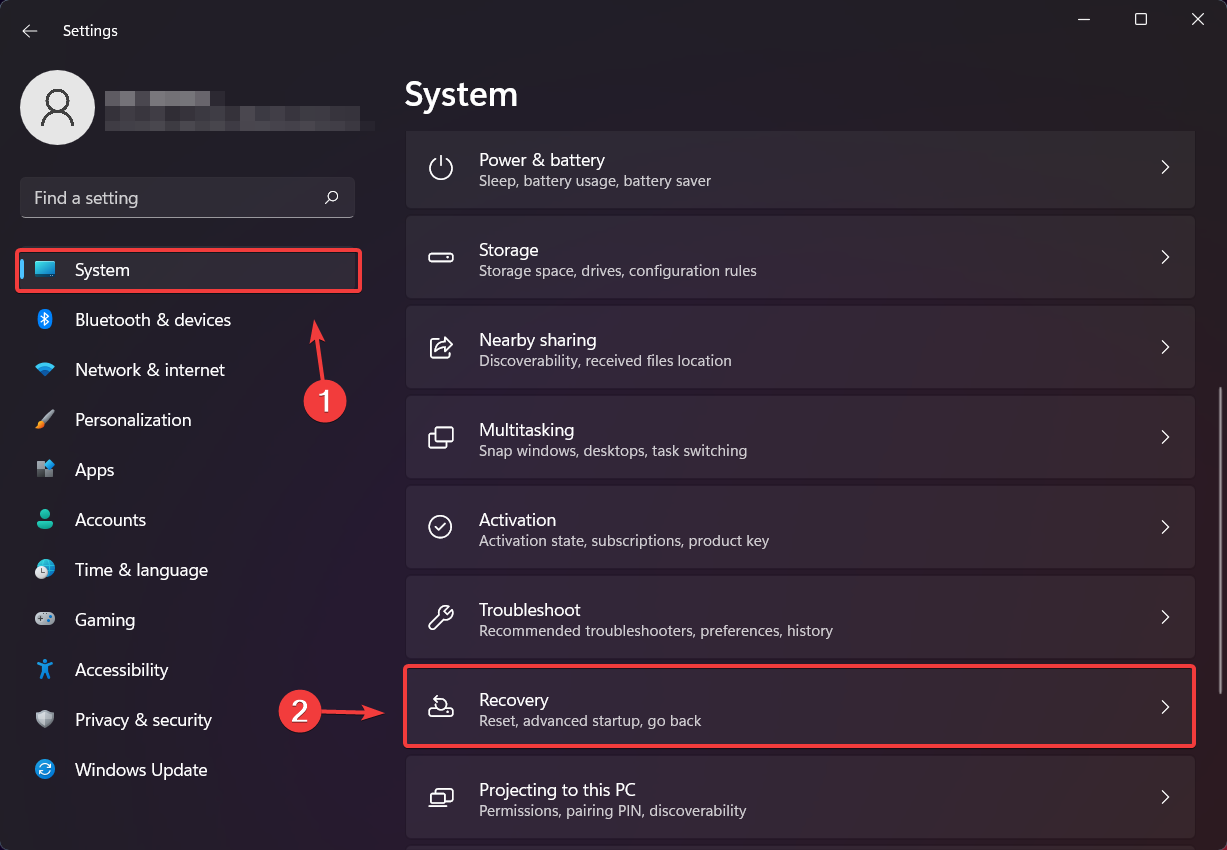The height and width of the screenshot is (850, 1227).
Task: Click the Troubleshoot wrench icon
Action: point(440,617)
